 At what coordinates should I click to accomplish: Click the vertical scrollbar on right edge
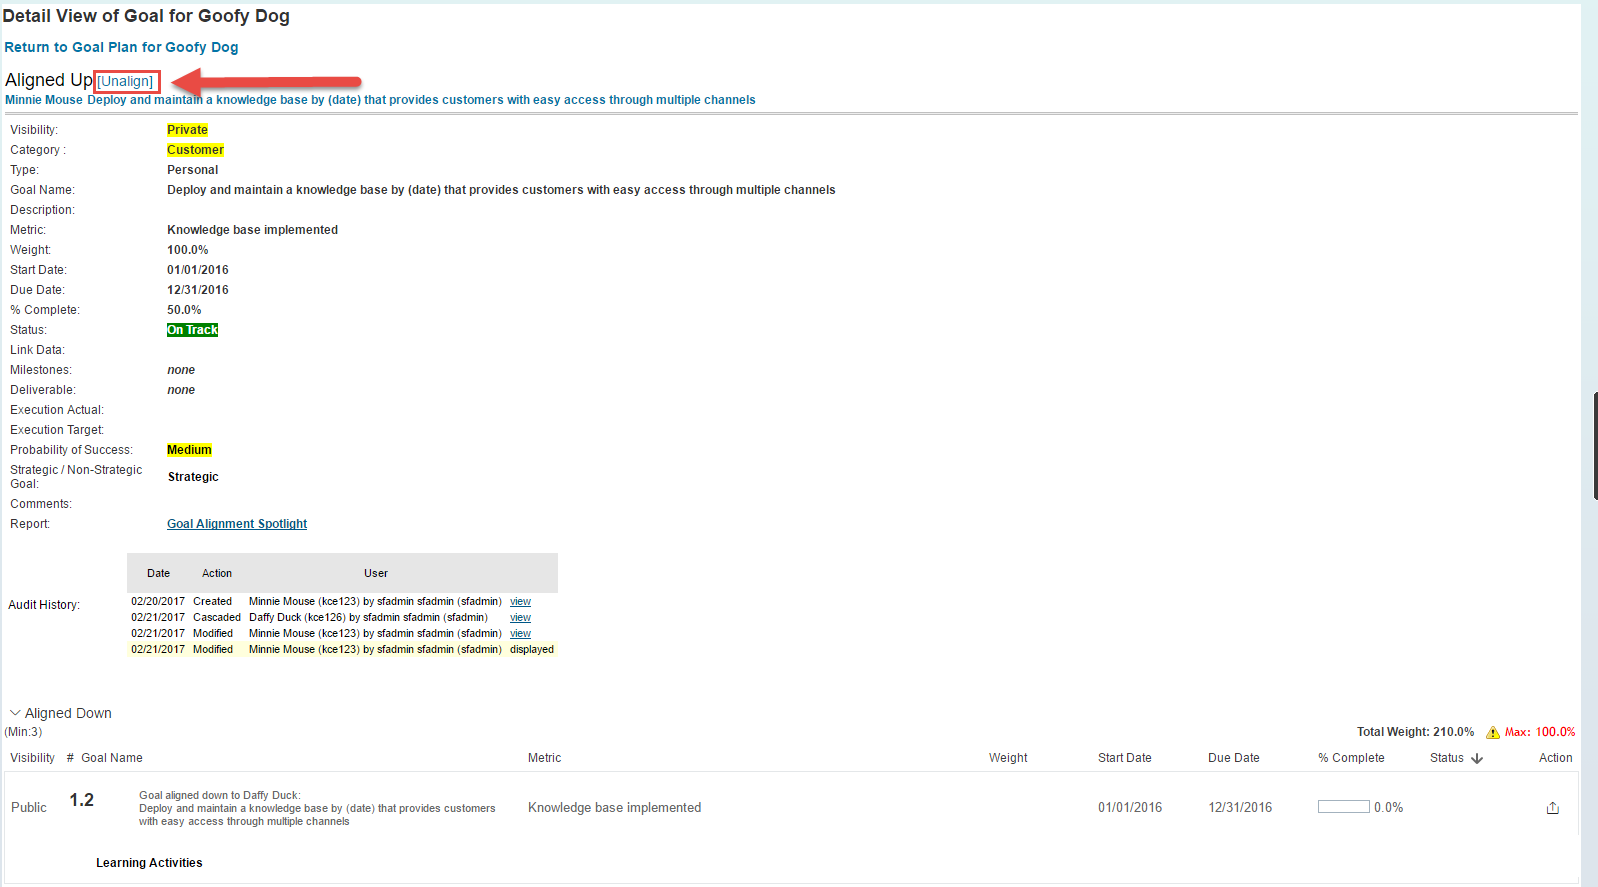point(1595,446)
